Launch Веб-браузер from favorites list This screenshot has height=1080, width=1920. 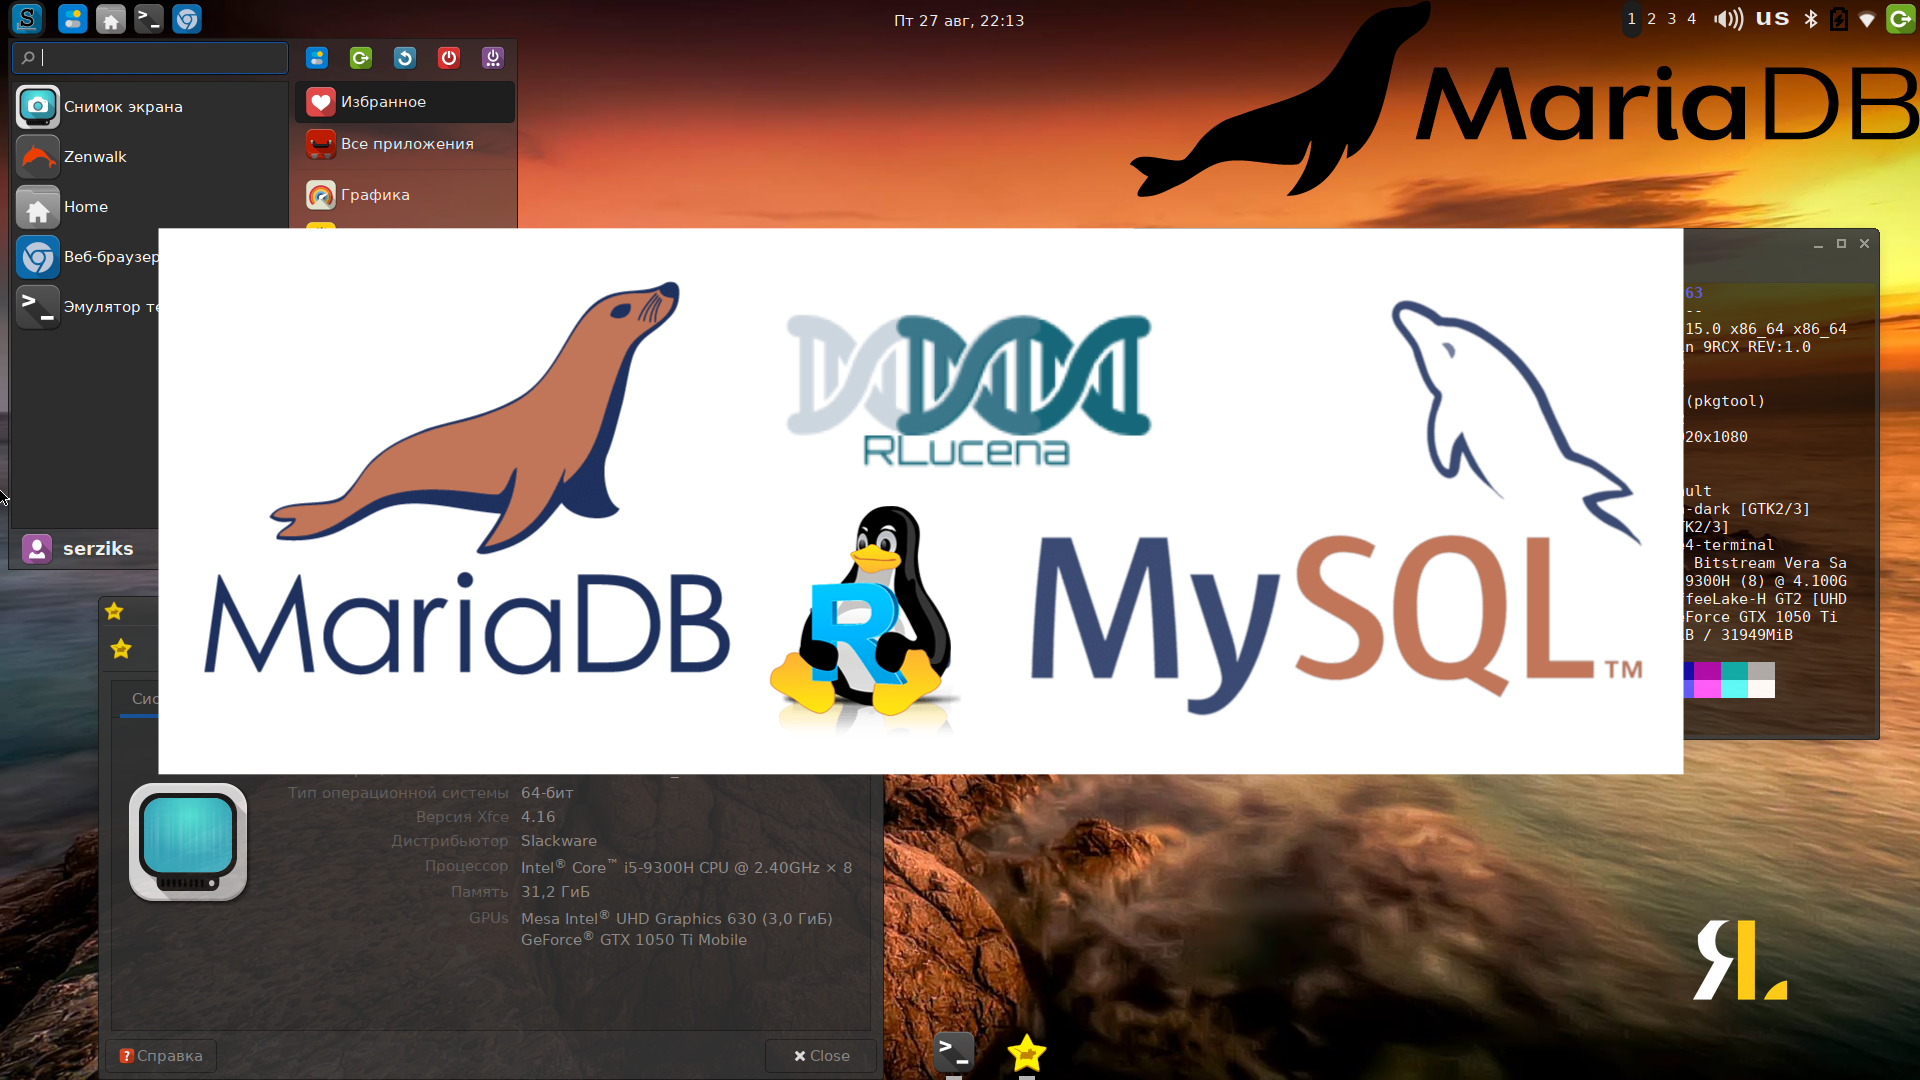click(x=86, y=257)
